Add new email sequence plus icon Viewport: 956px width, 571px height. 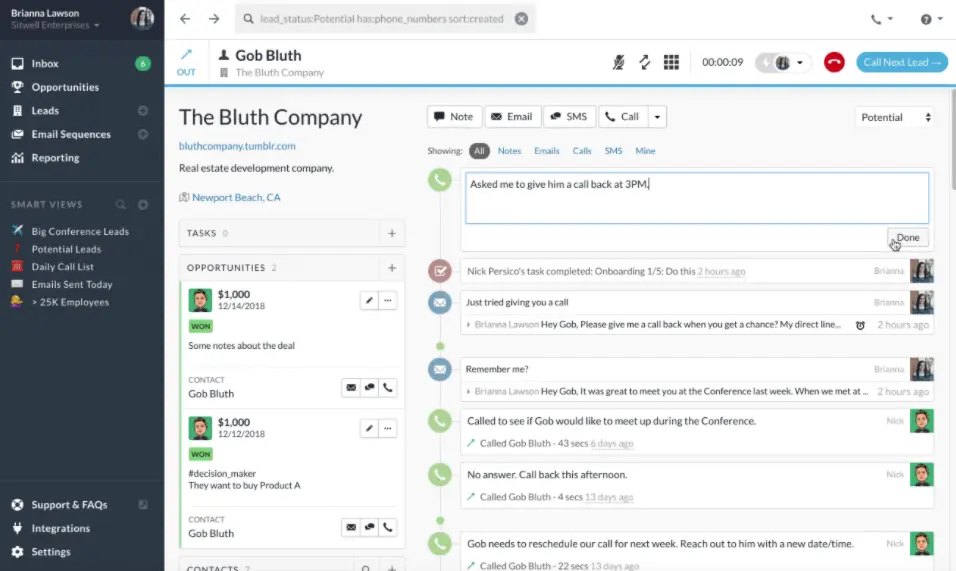coord(143,134)
